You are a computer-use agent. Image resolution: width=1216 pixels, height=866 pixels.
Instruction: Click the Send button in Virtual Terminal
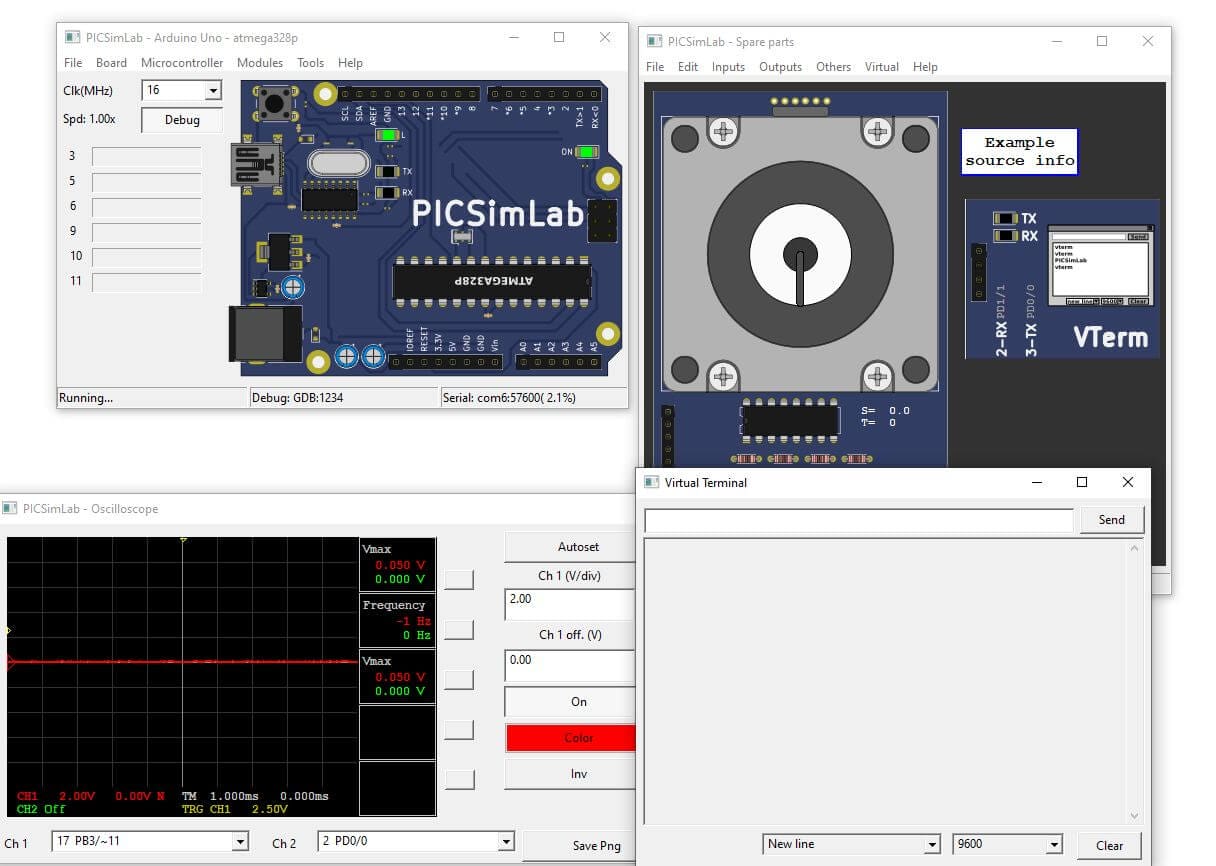[x=1111, y=520]
